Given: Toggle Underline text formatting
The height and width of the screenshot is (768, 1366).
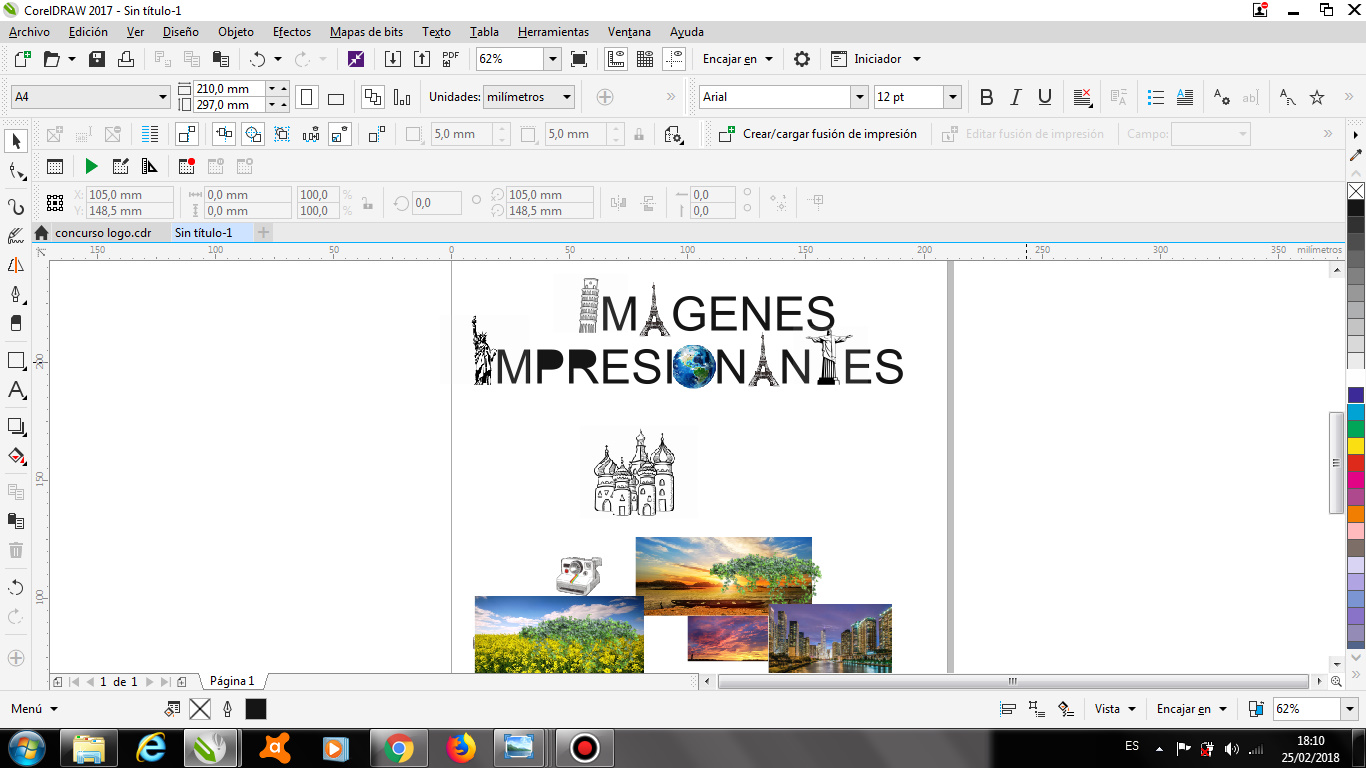Looking at the screenshot, I should (1045, 97).
